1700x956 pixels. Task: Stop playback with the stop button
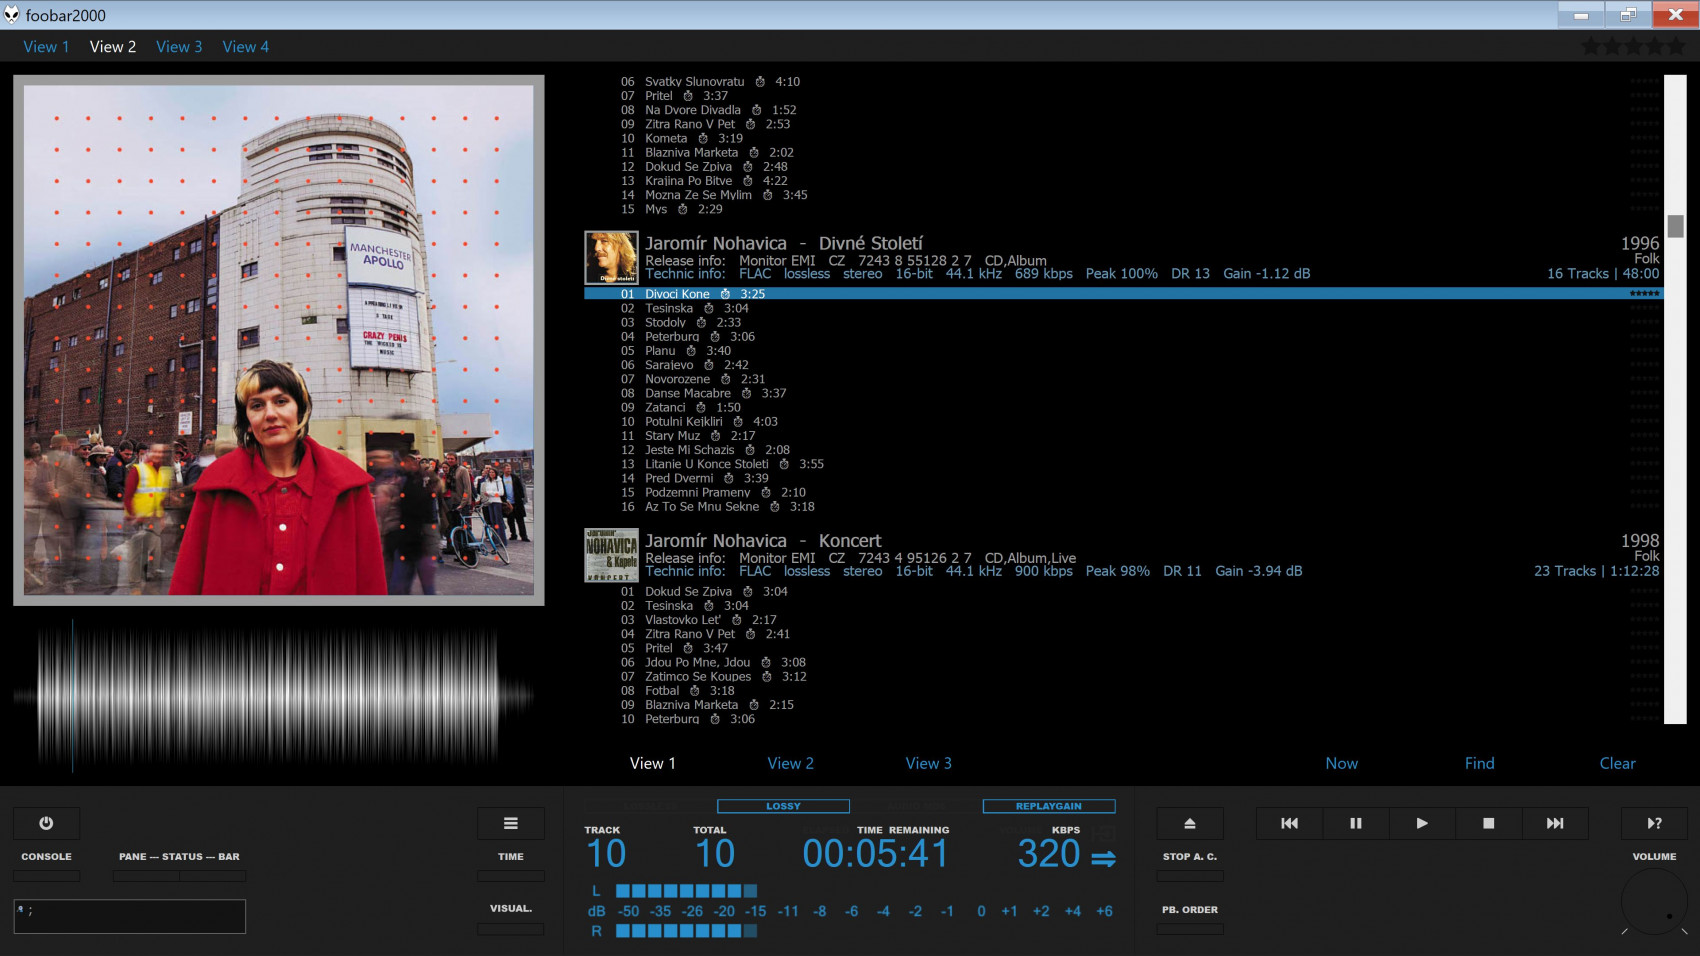pyautogui.click(x=1488, y=823)
